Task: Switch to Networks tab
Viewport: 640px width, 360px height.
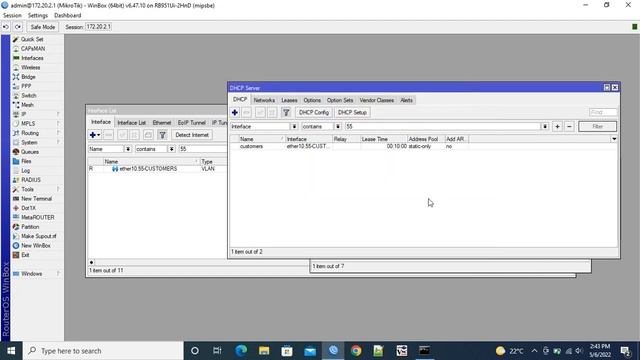Action: [x=264, y=100]
